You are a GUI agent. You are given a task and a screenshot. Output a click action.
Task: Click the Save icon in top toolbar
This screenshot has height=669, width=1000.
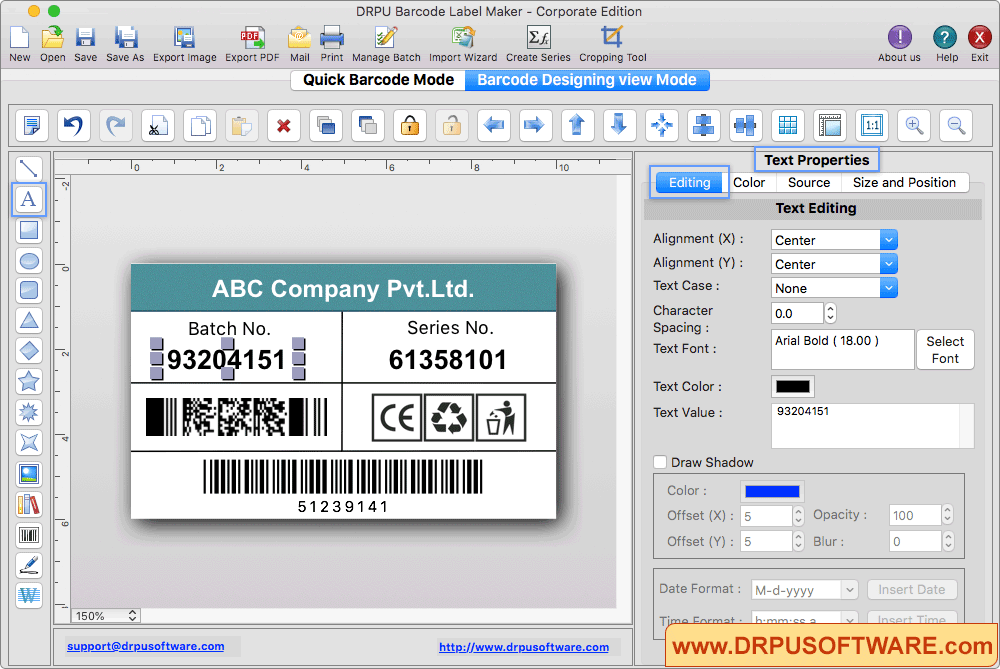(x=85, y=38)
